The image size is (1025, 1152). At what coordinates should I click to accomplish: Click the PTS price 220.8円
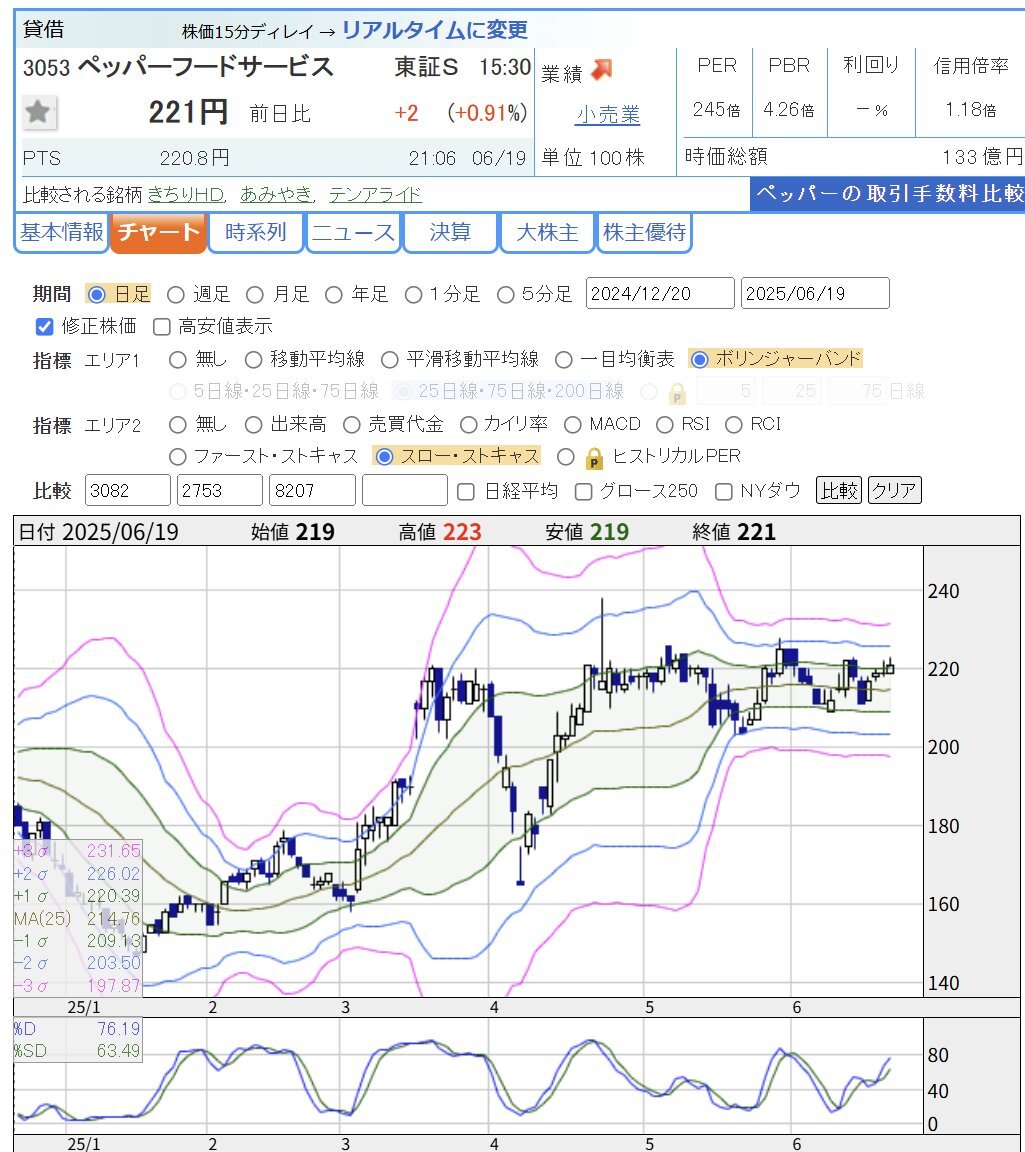(195, 158)
